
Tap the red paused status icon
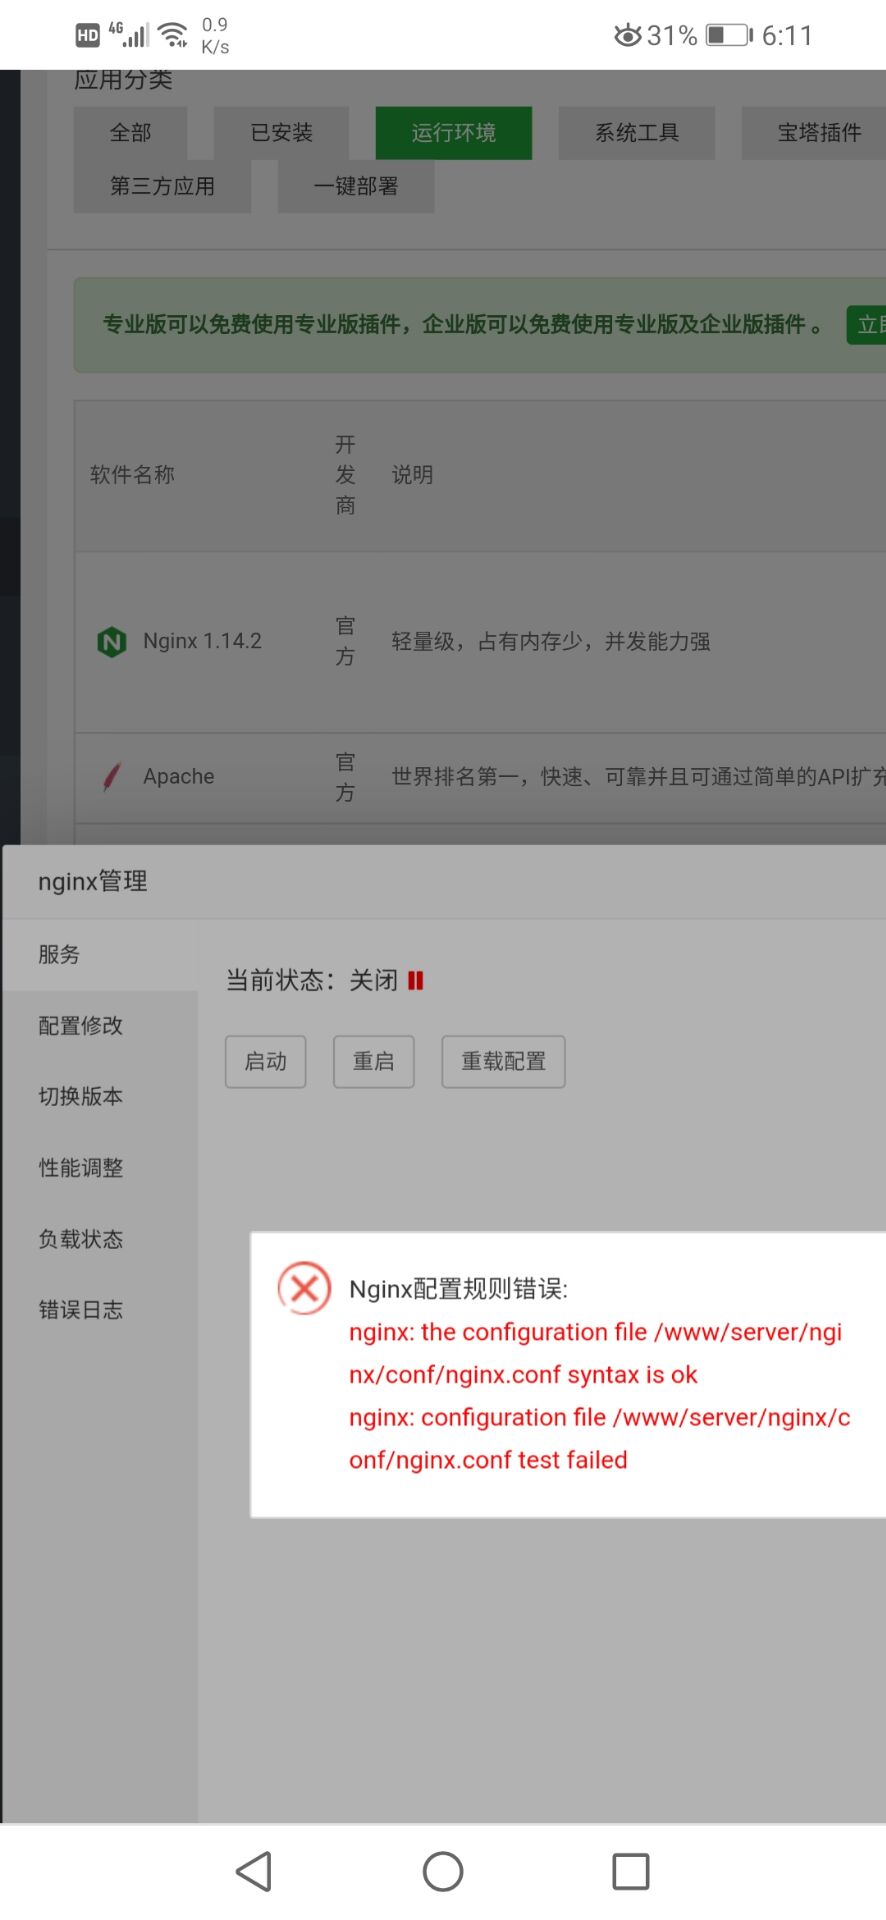[416, 981]
